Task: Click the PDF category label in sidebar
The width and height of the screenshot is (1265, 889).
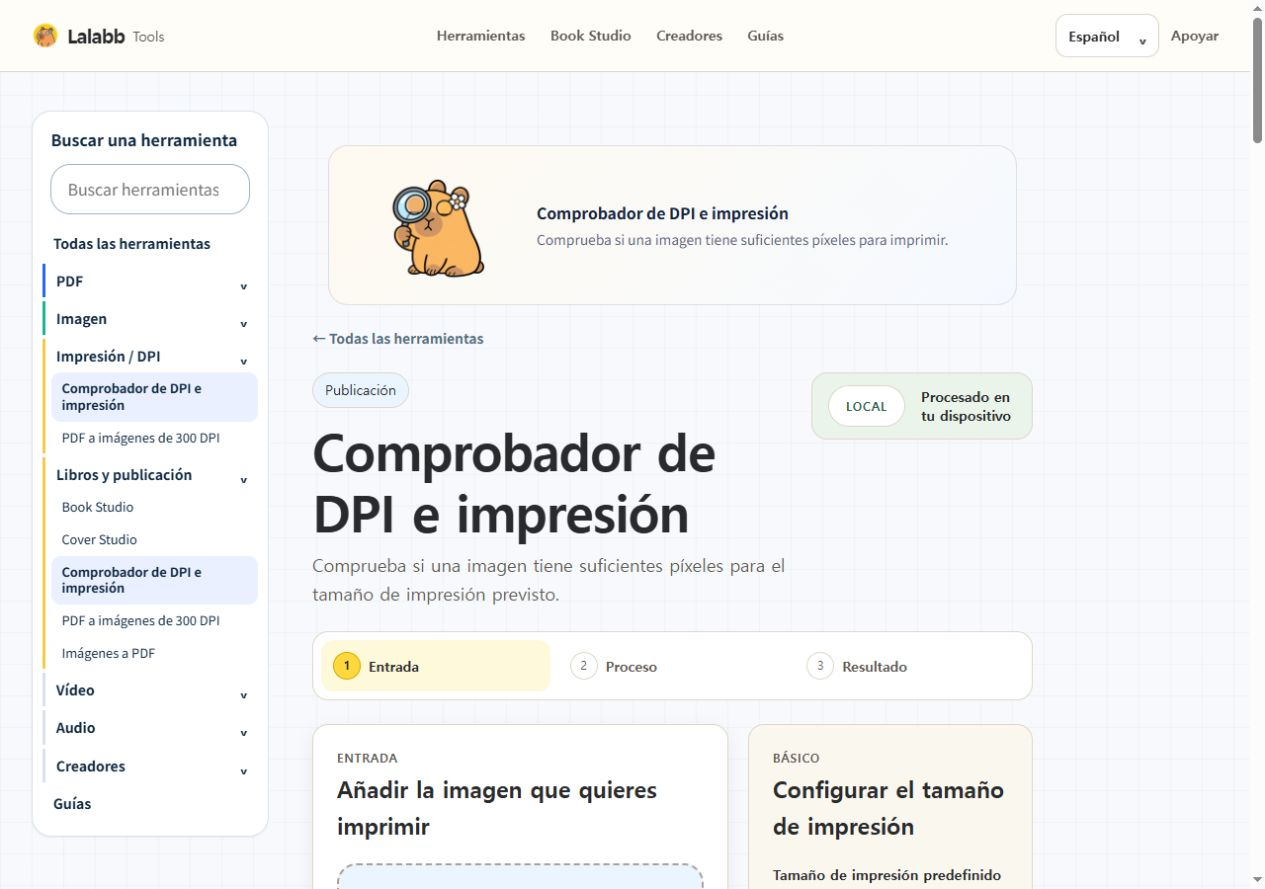Action: pyautogui.click(x=69, y=281)
